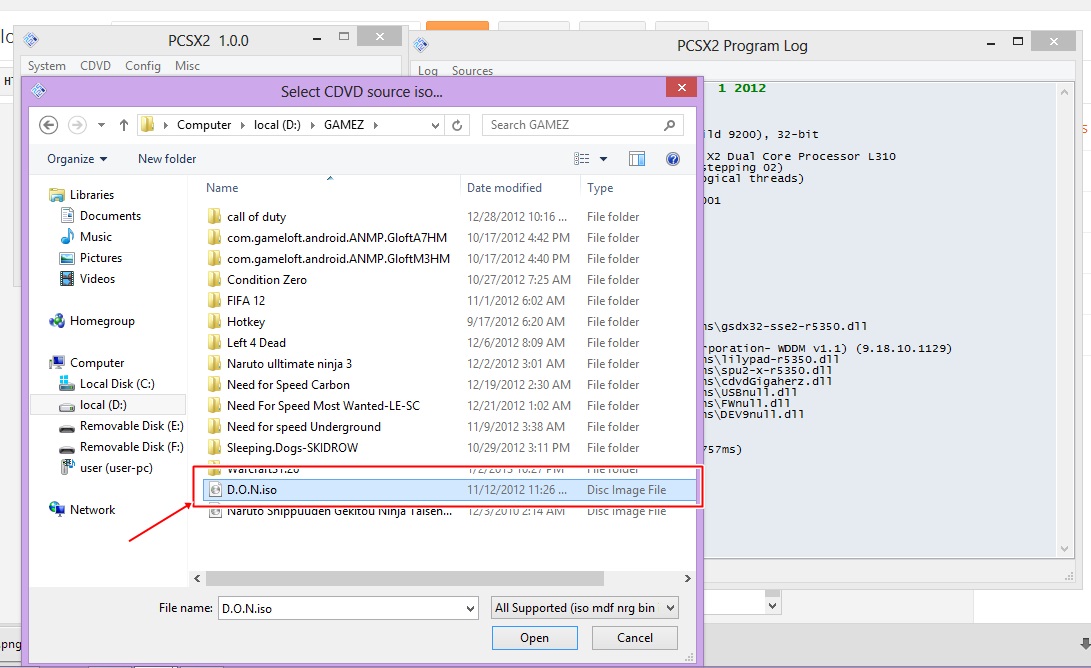Open Music library
Screen dimensions: 1091x668
click(86, 237)
